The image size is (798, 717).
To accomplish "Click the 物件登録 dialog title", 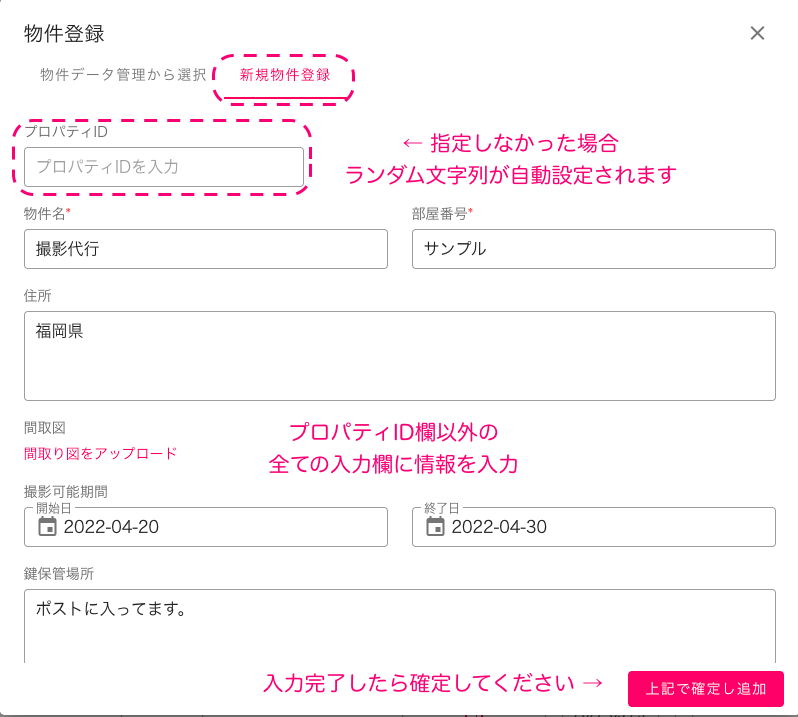I will (x=64, y=34).
